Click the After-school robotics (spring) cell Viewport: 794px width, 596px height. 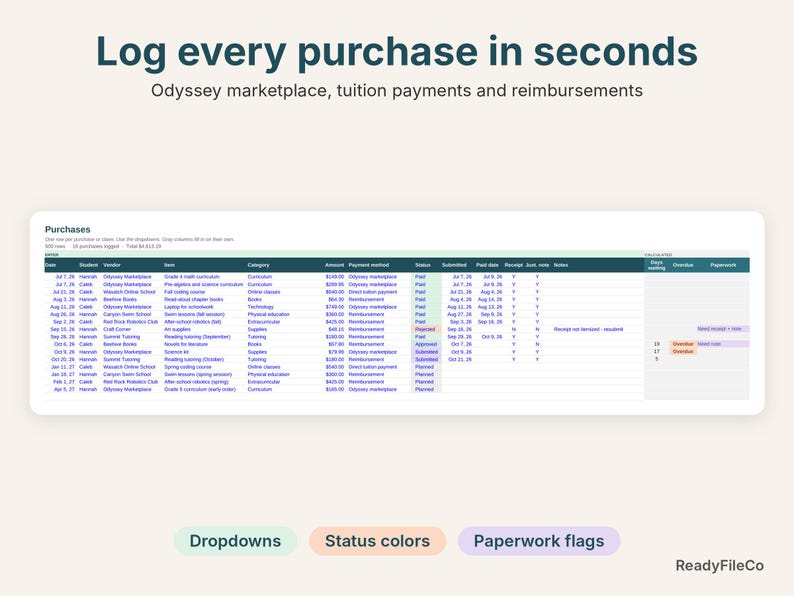click(x=196, y=382)
